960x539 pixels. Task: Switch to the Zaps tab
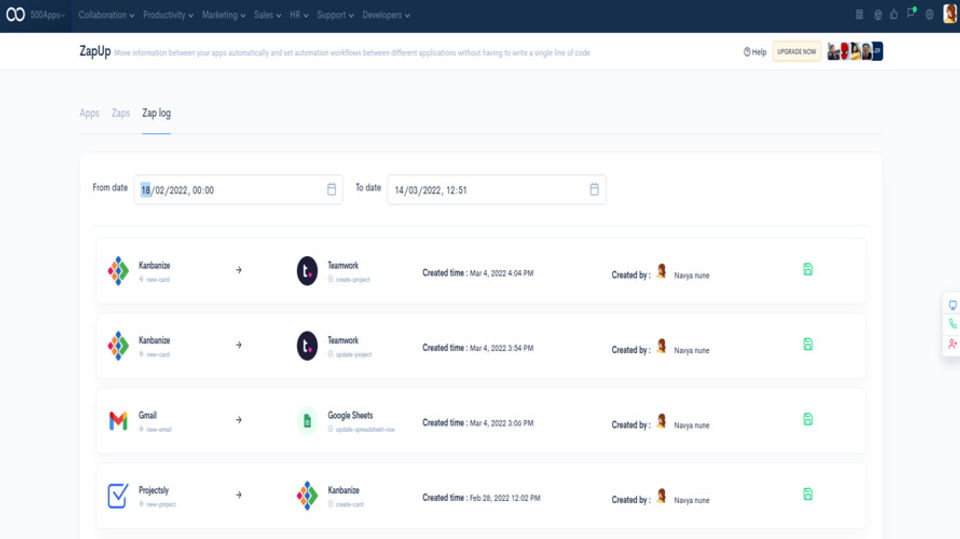pyautogui.click(x=121, y=113)
